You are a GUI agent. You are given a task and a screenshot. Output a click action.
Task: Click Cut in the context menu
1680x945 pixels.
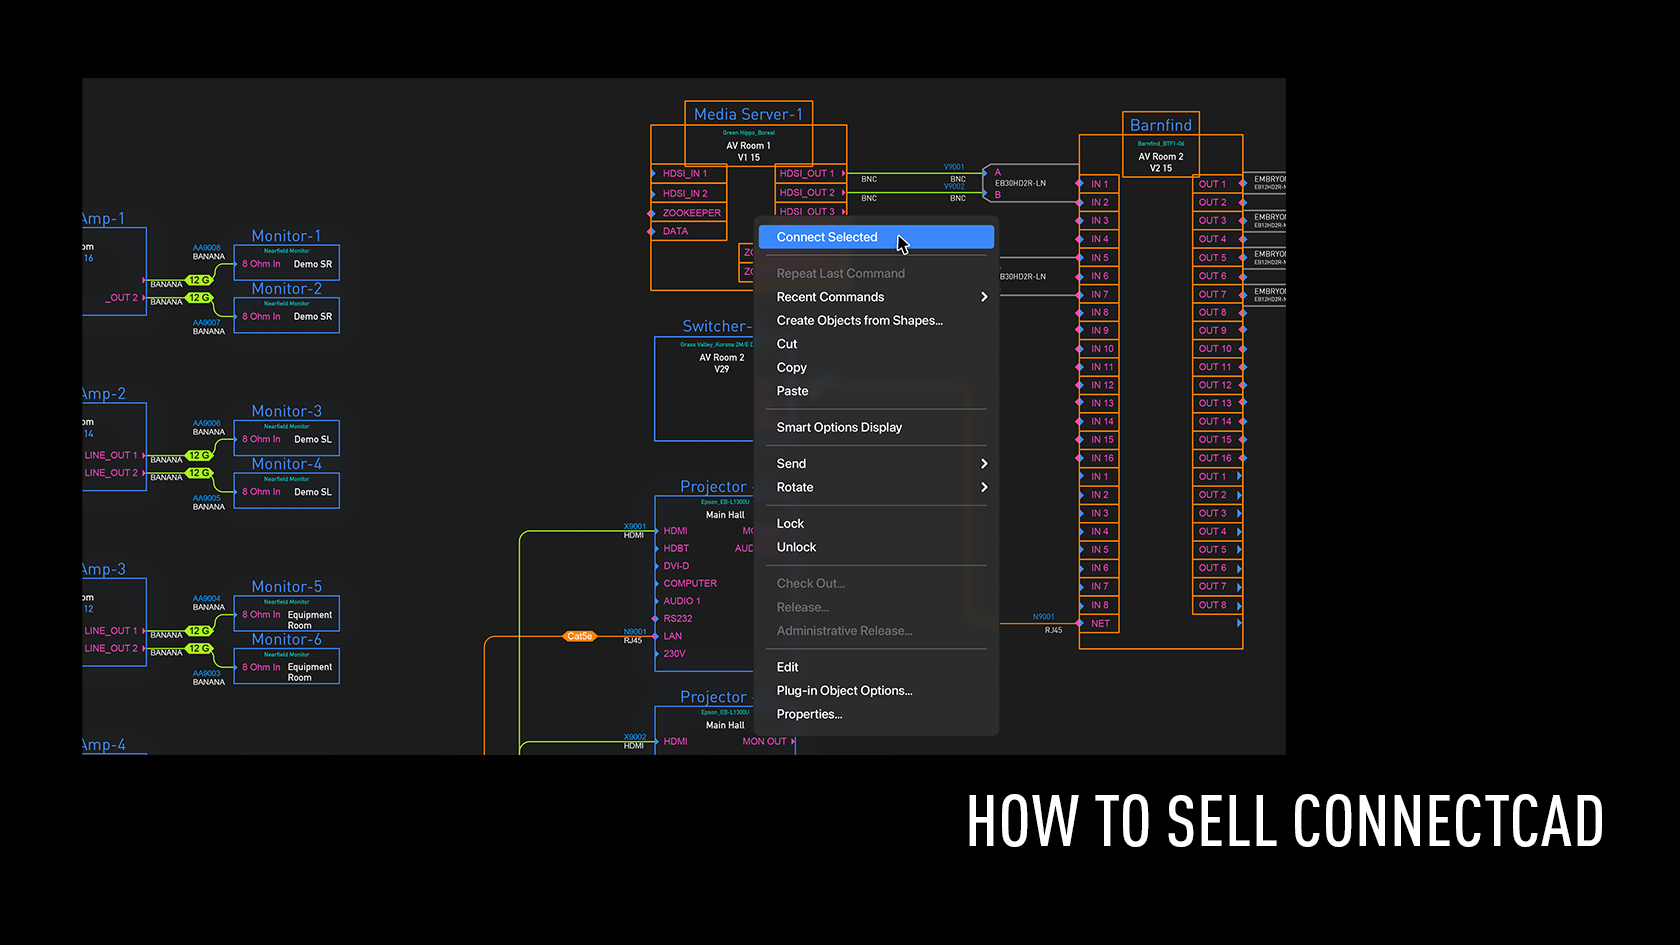click(x=787, y=344)
